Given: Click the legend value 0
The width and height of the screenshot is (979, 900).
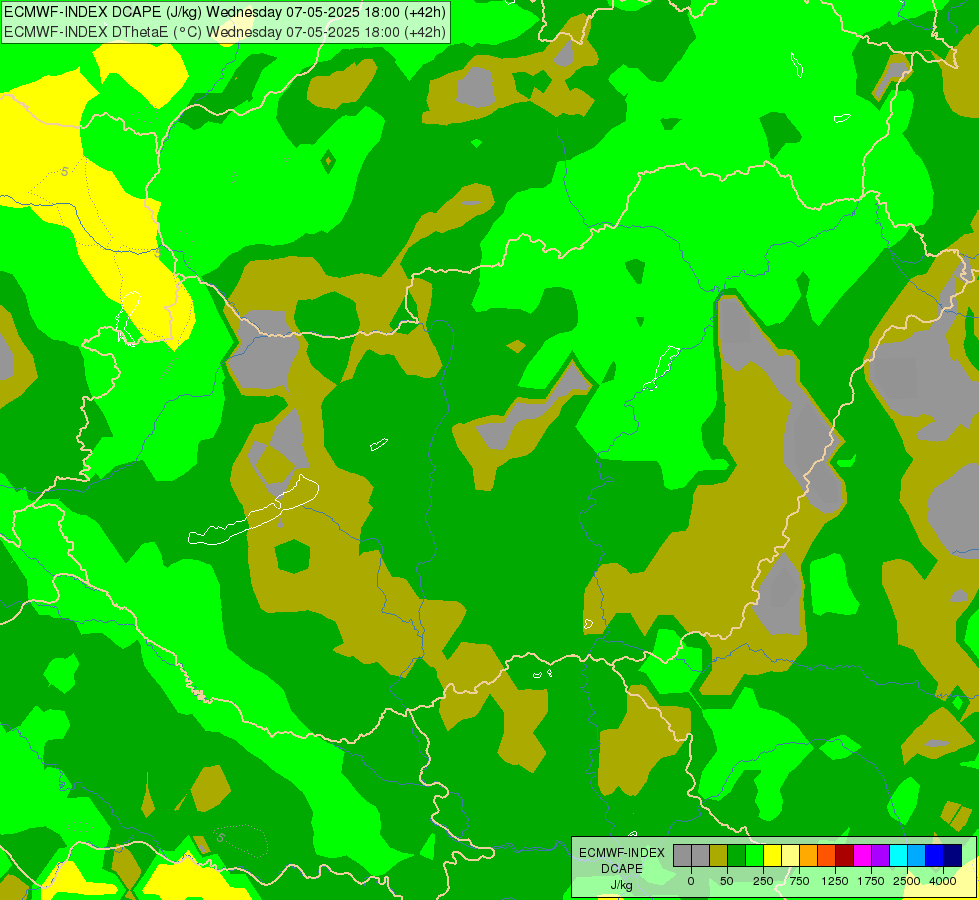Looking at the screenshot, I should coord(691,881).
